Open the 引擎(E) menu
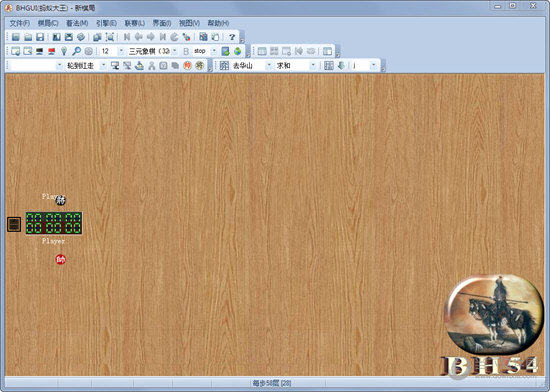550x392 pixels. [x=106, y=23]
